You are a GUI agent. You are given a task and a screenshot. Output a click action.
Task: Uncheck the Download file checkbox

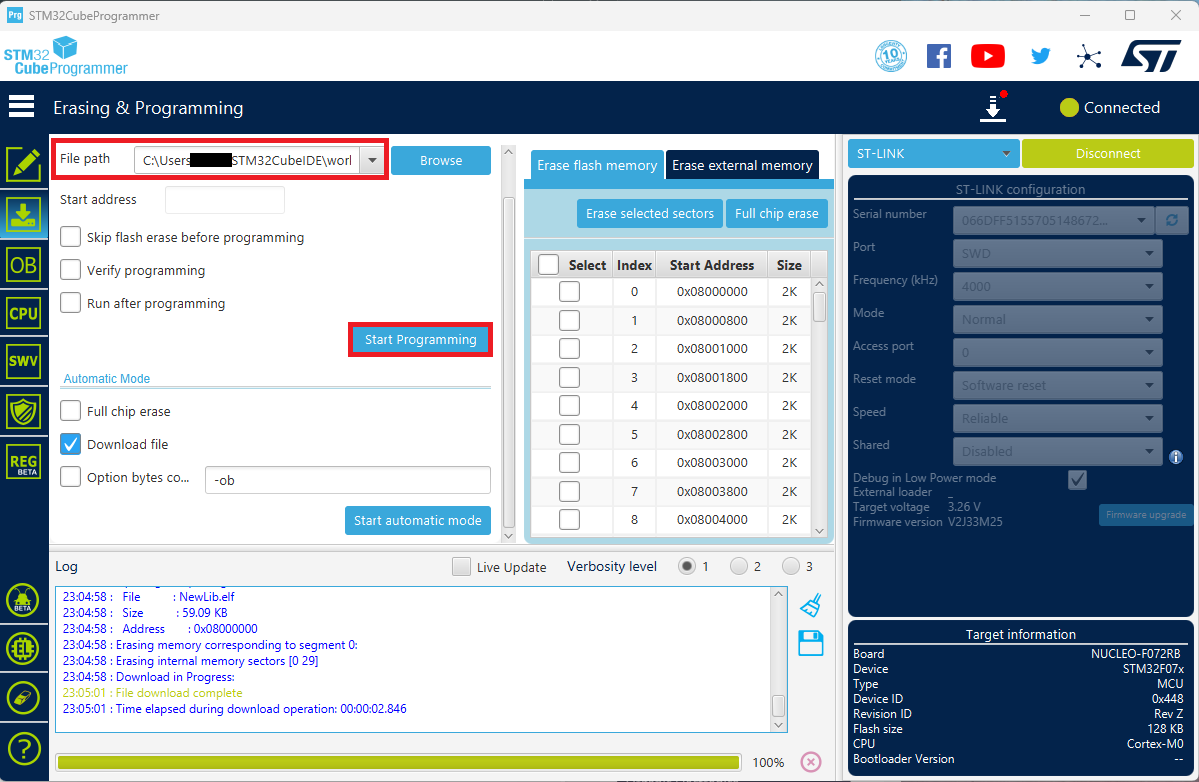70,443
